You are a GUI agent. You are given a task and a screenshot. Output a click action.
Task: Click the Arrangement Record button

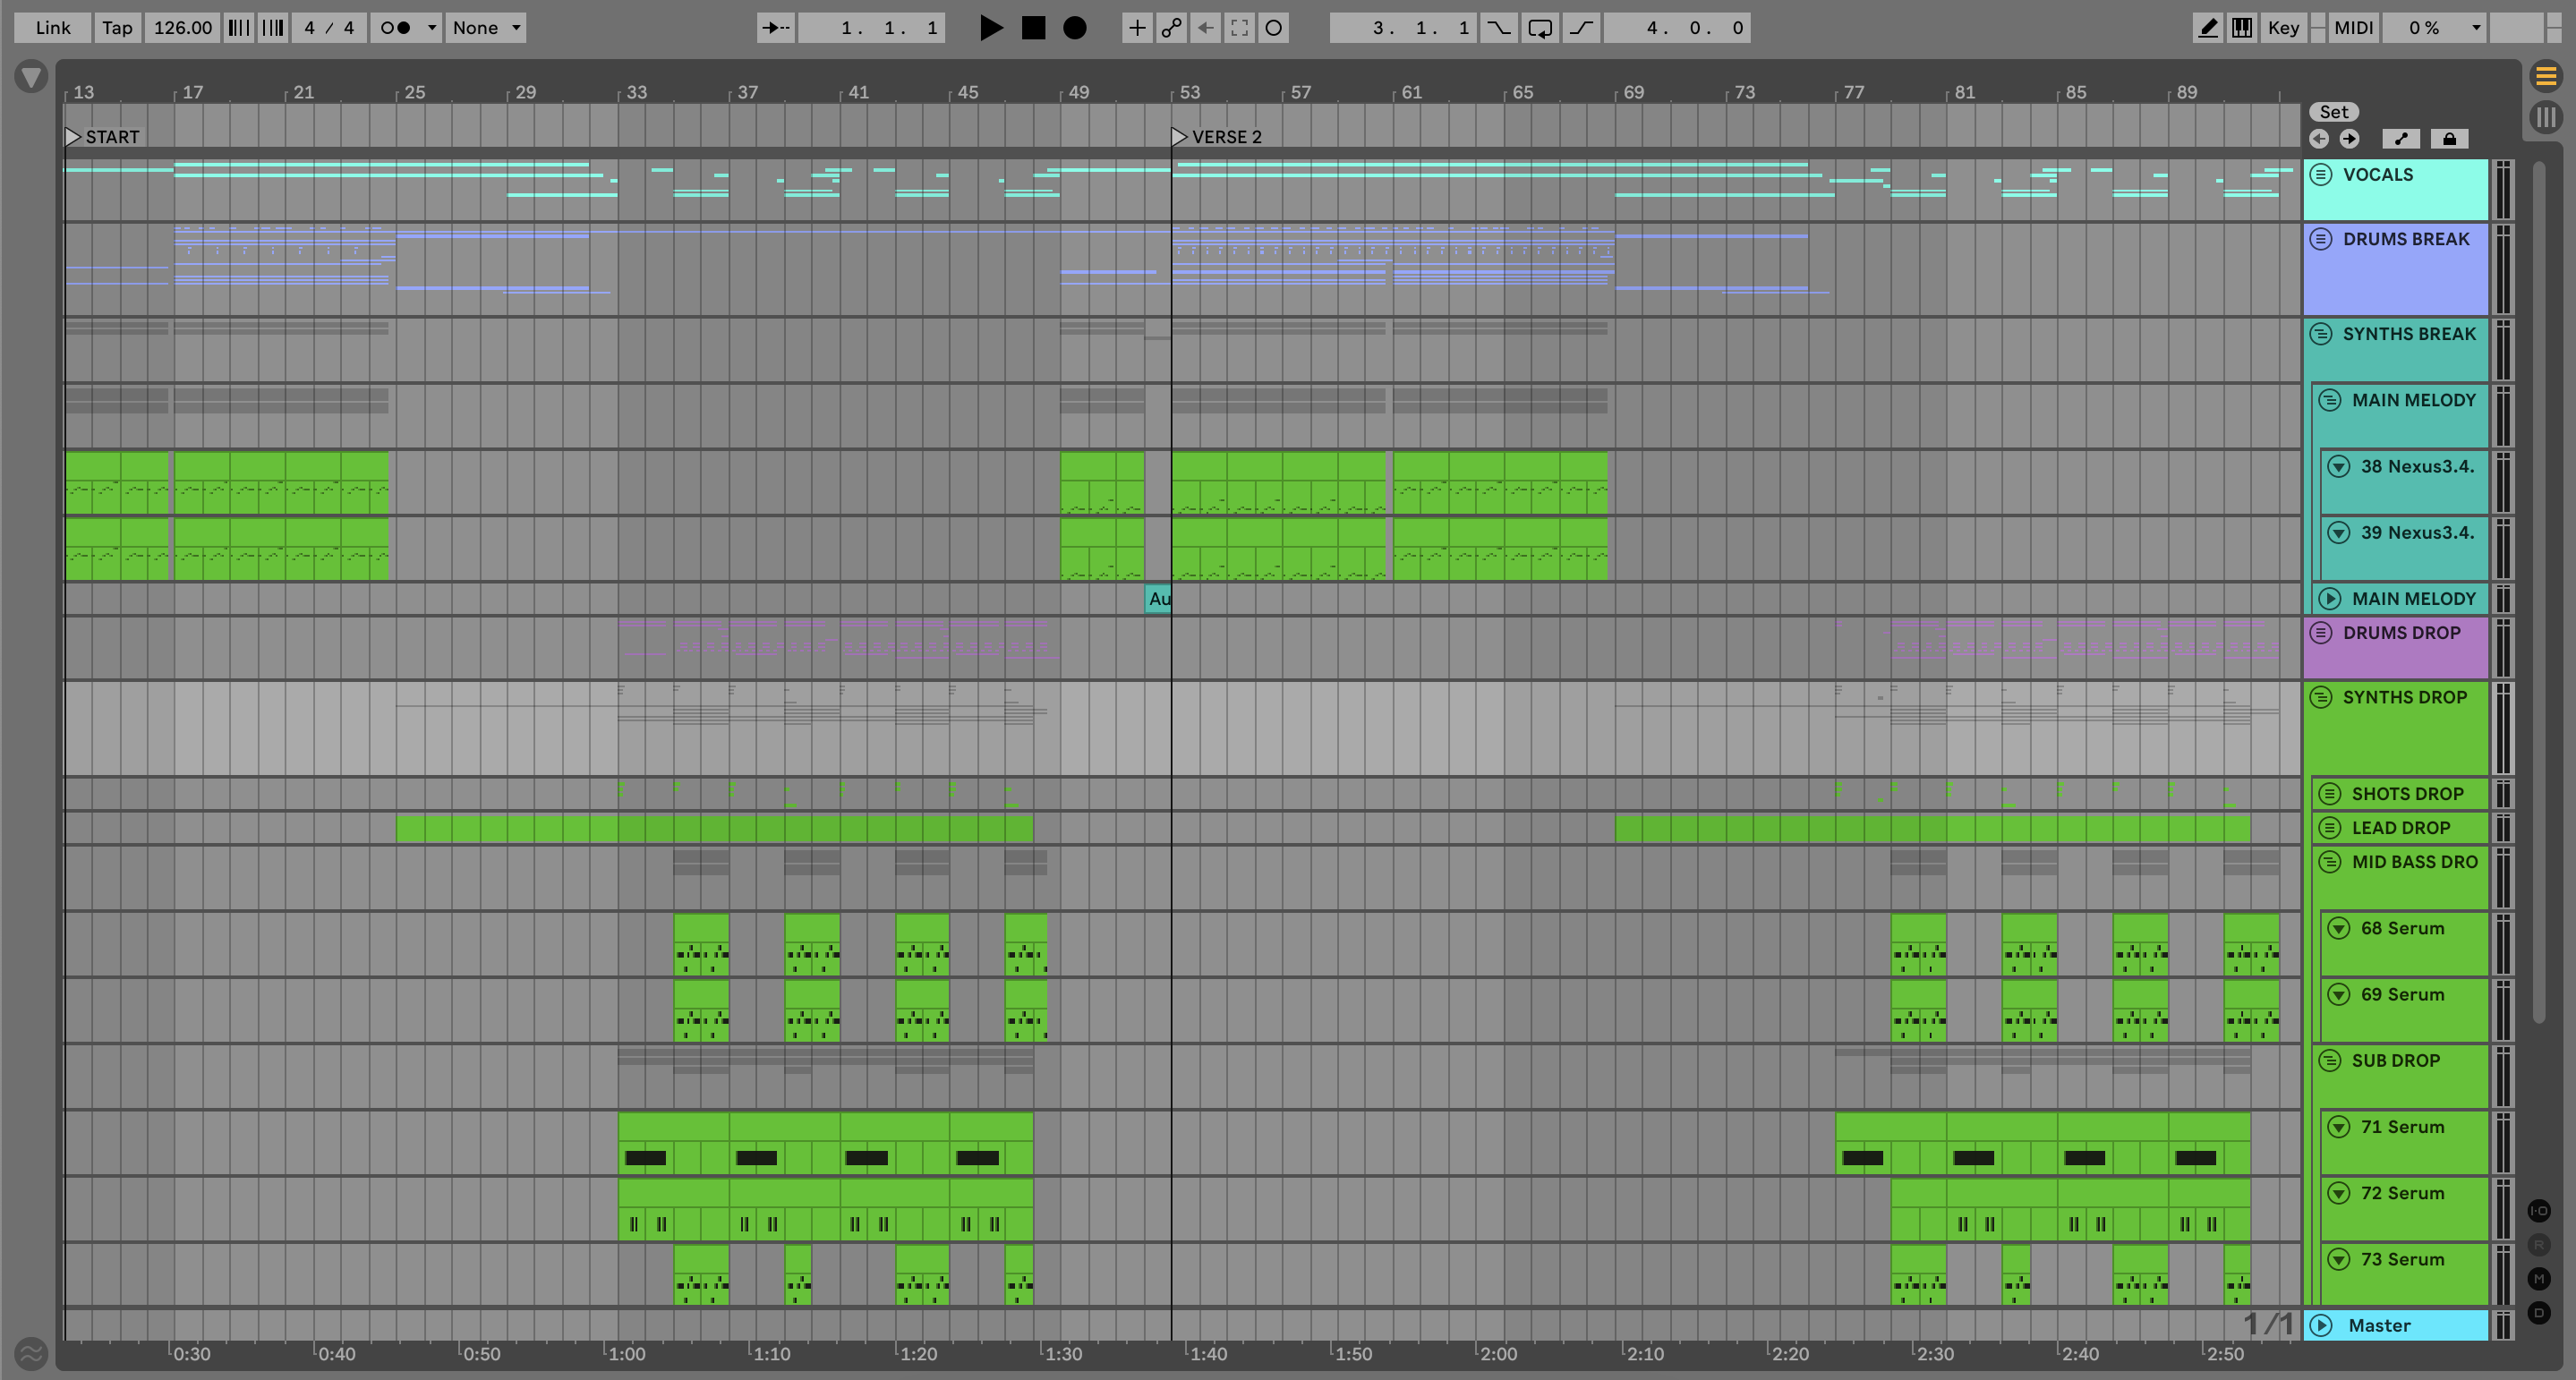(x=1074, y=28)
